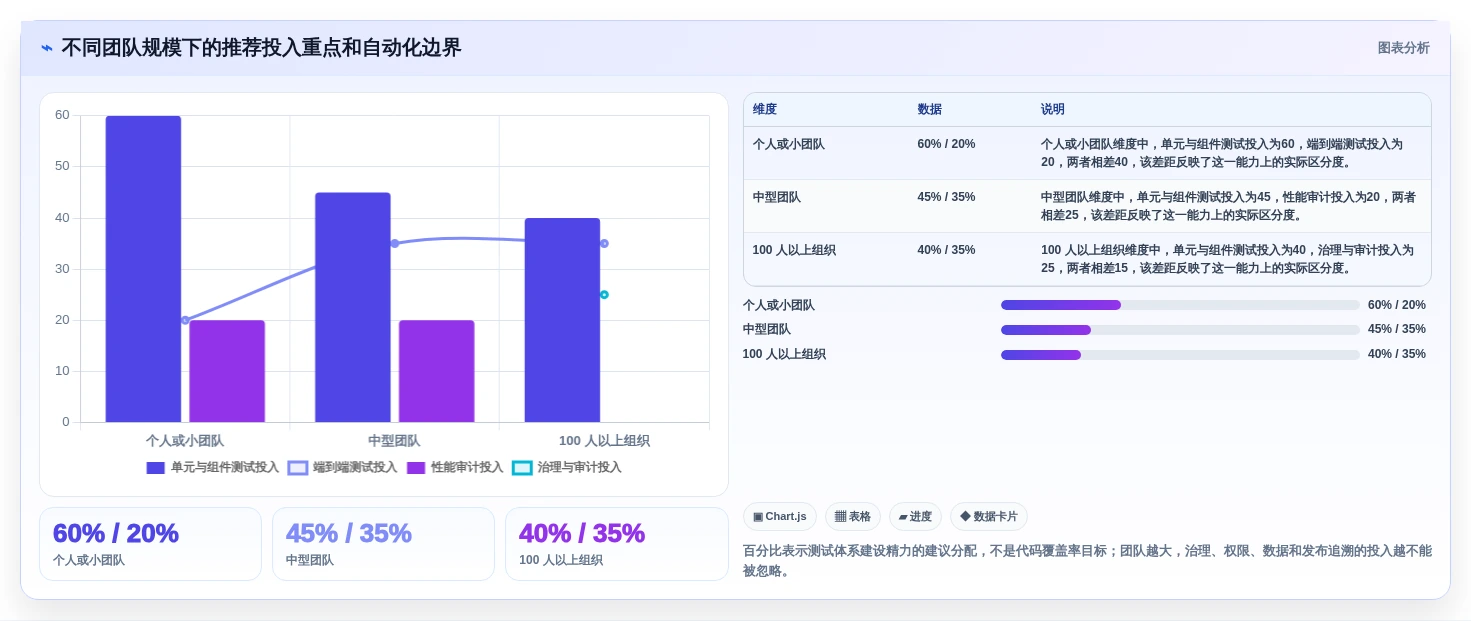Click the 个人或小团队 x-axis label
The image size is (1471, 621).
[x=185, y=441]
